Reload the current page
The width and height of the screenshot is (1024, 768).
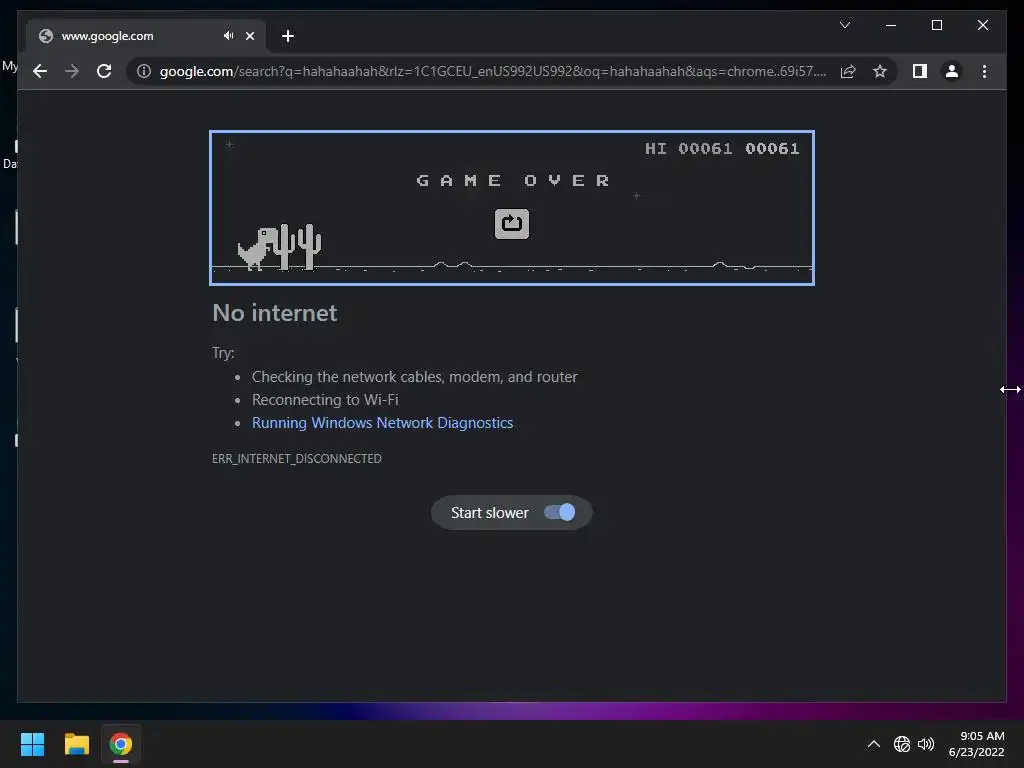click(x=104, y=71)
